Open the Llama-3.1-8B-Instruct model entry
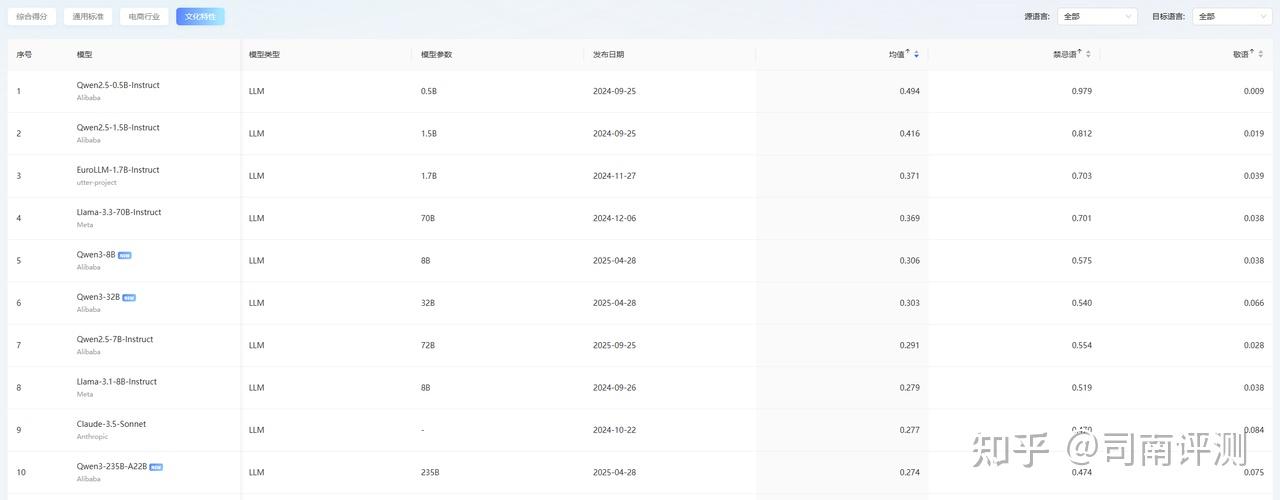This screenshot has height=500, width=1280. 116,381
